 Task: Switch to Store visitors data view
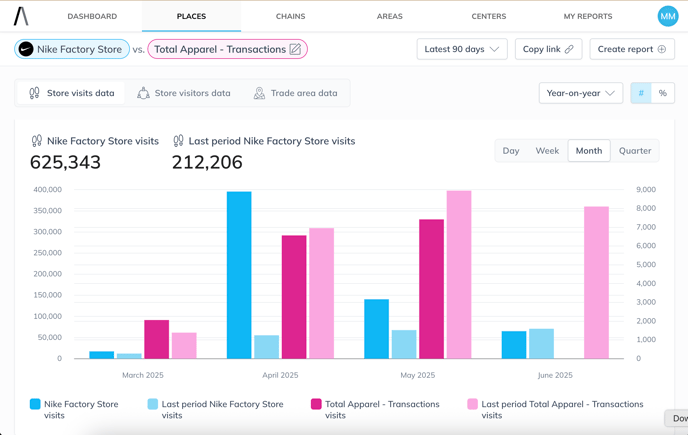pos(183,93)
